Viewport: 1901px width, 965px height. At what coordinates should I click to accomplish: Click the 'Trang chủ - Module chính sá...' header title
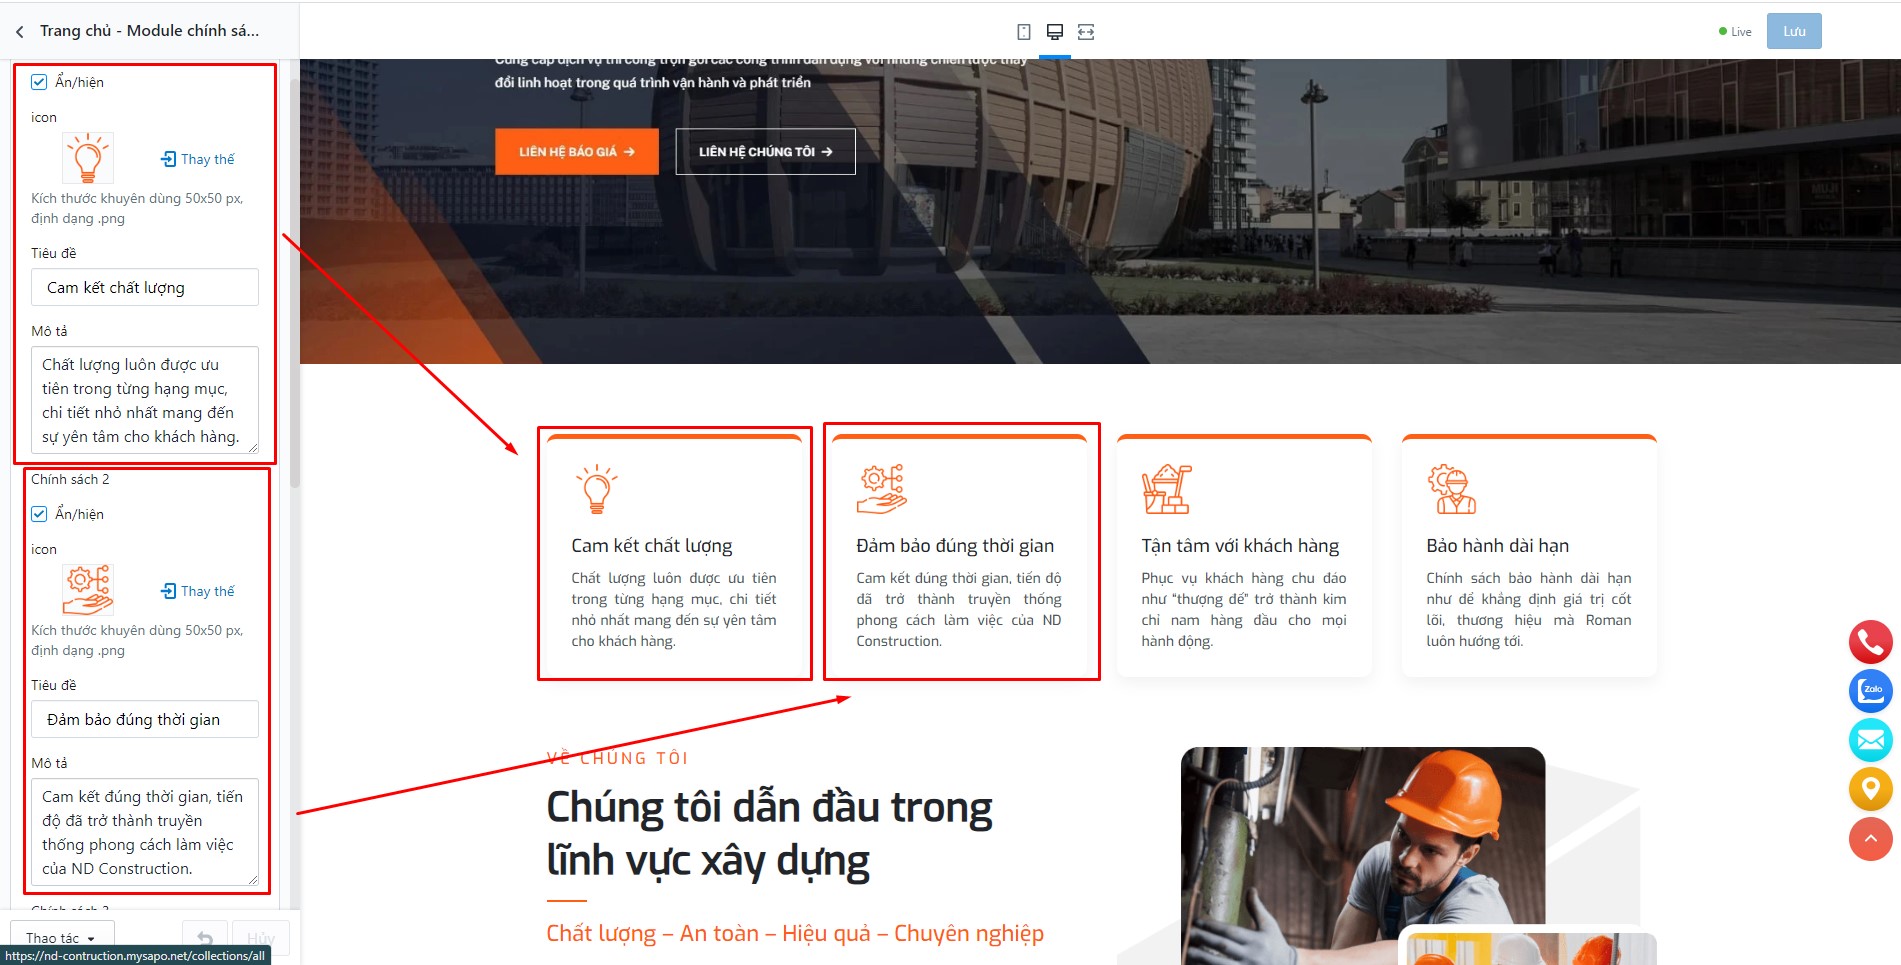150,31
